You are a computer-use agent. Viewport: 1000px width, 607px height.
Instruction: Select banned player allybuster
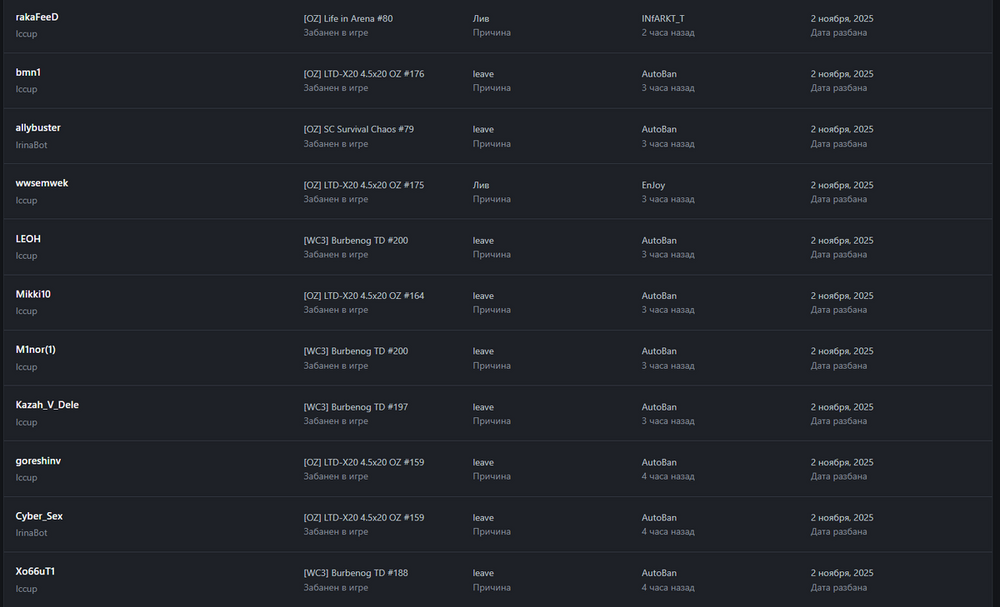tap(38, 128)
